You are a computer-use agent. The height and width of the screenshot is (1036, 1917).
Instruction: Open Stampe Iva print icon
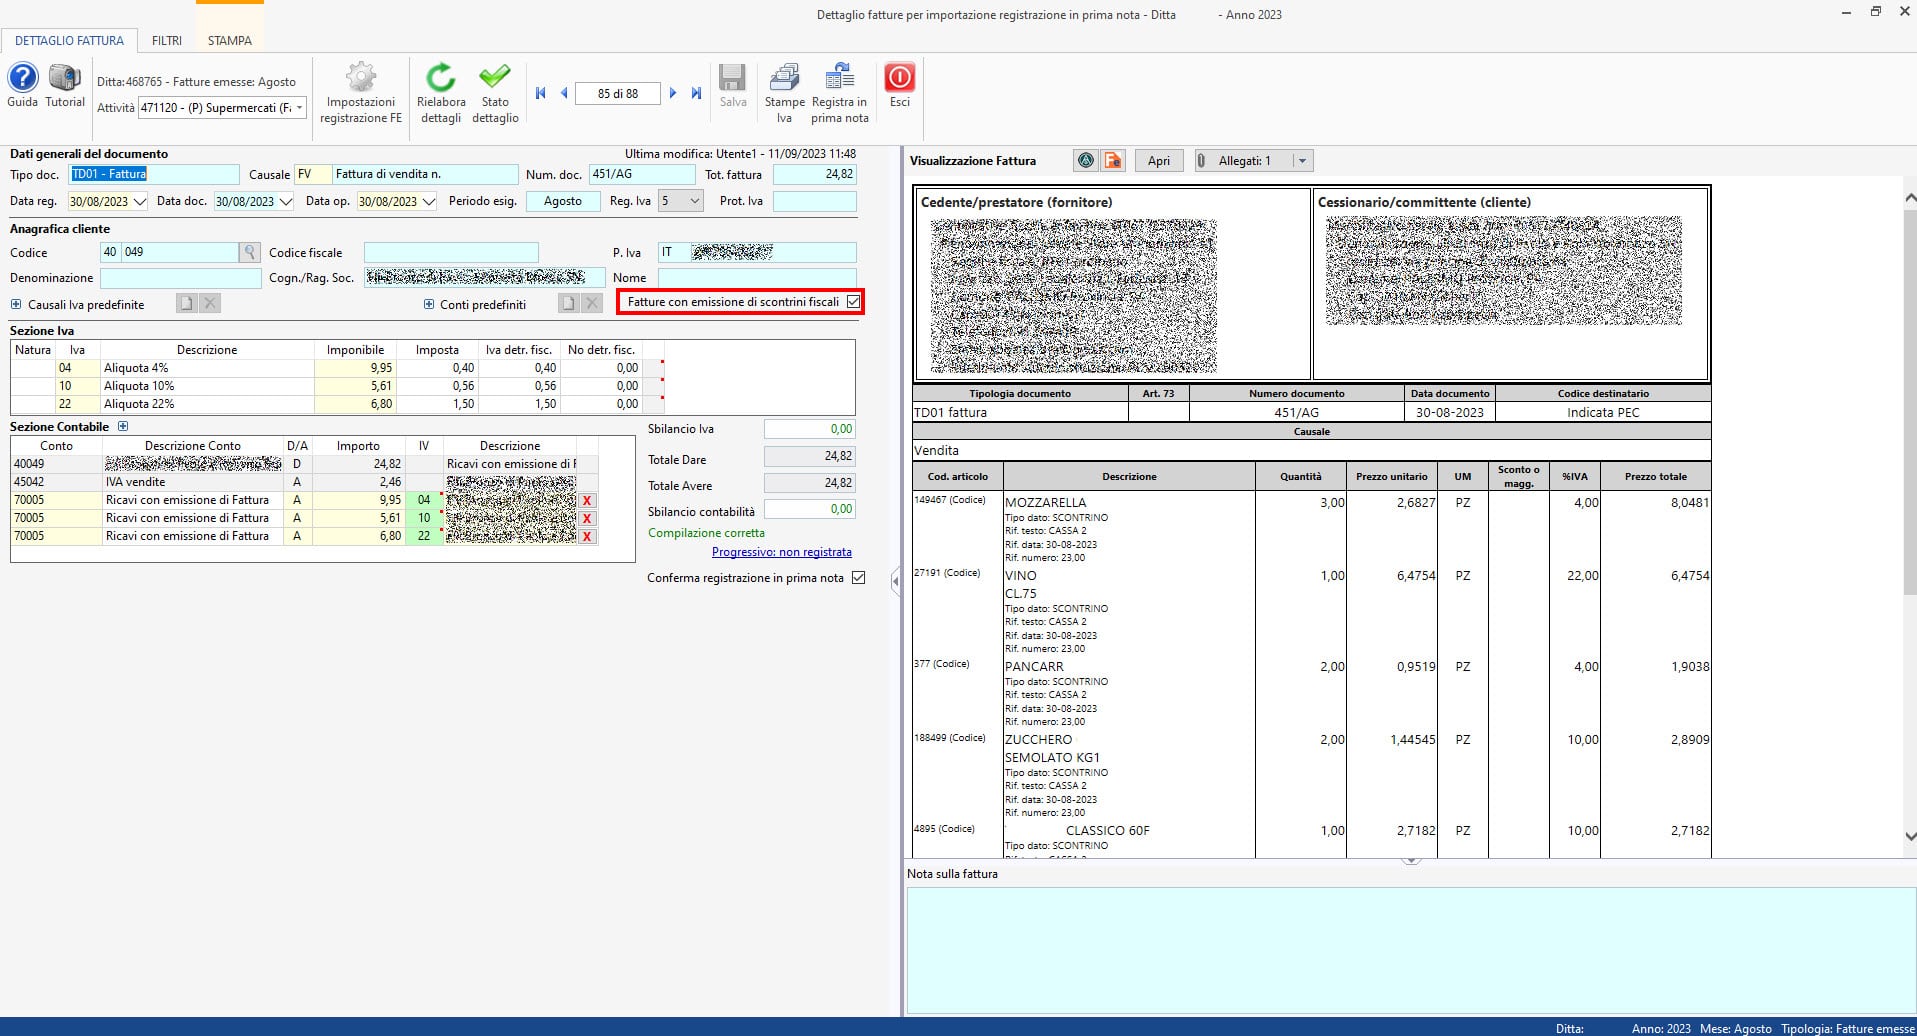point(784,79)
